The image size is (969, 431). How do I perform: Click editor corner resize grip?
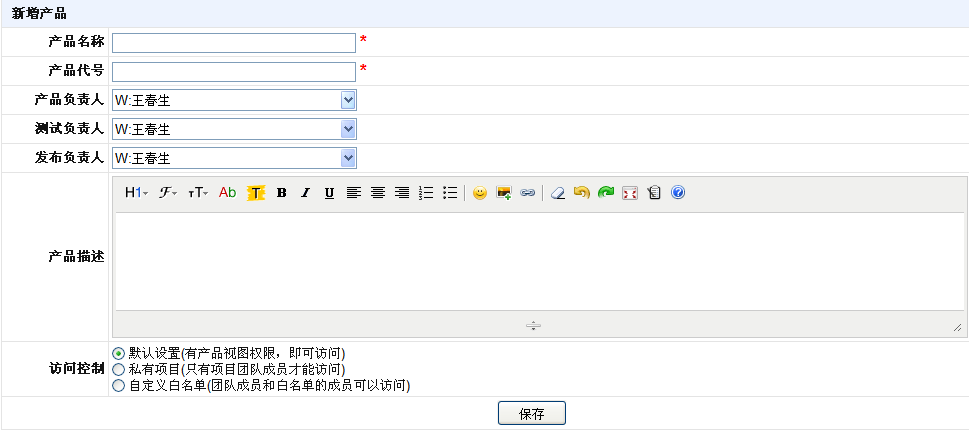[957, 328]
